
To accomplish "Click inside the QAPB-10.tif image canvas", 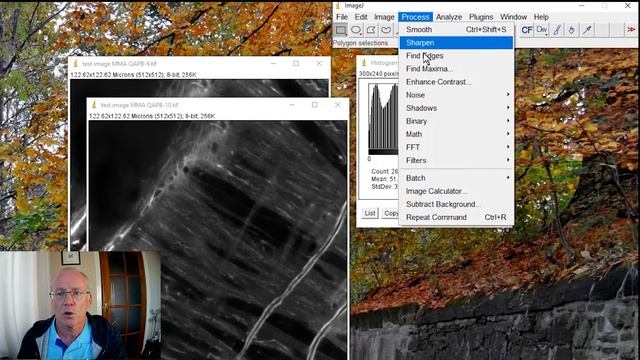I will click(218, 240).
